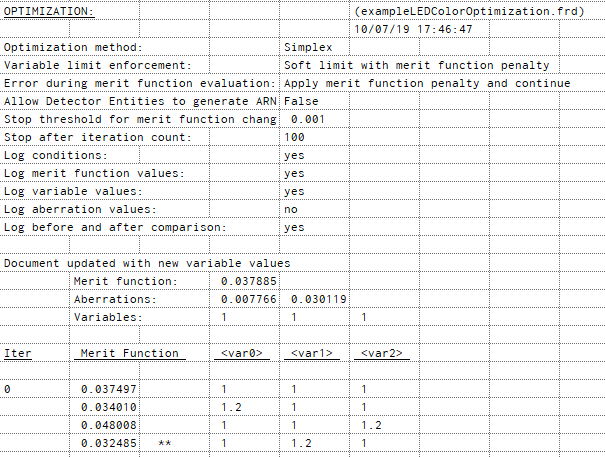Select the second aberration value 0.030119
The height and width of the screenshot is (457, 605).
coord(318,299)
